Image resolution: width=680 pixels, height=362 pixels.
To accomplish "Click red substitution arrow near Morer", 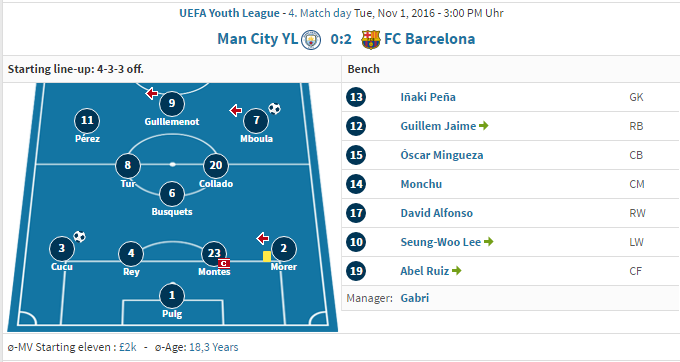I will click(x=262, y=238).
